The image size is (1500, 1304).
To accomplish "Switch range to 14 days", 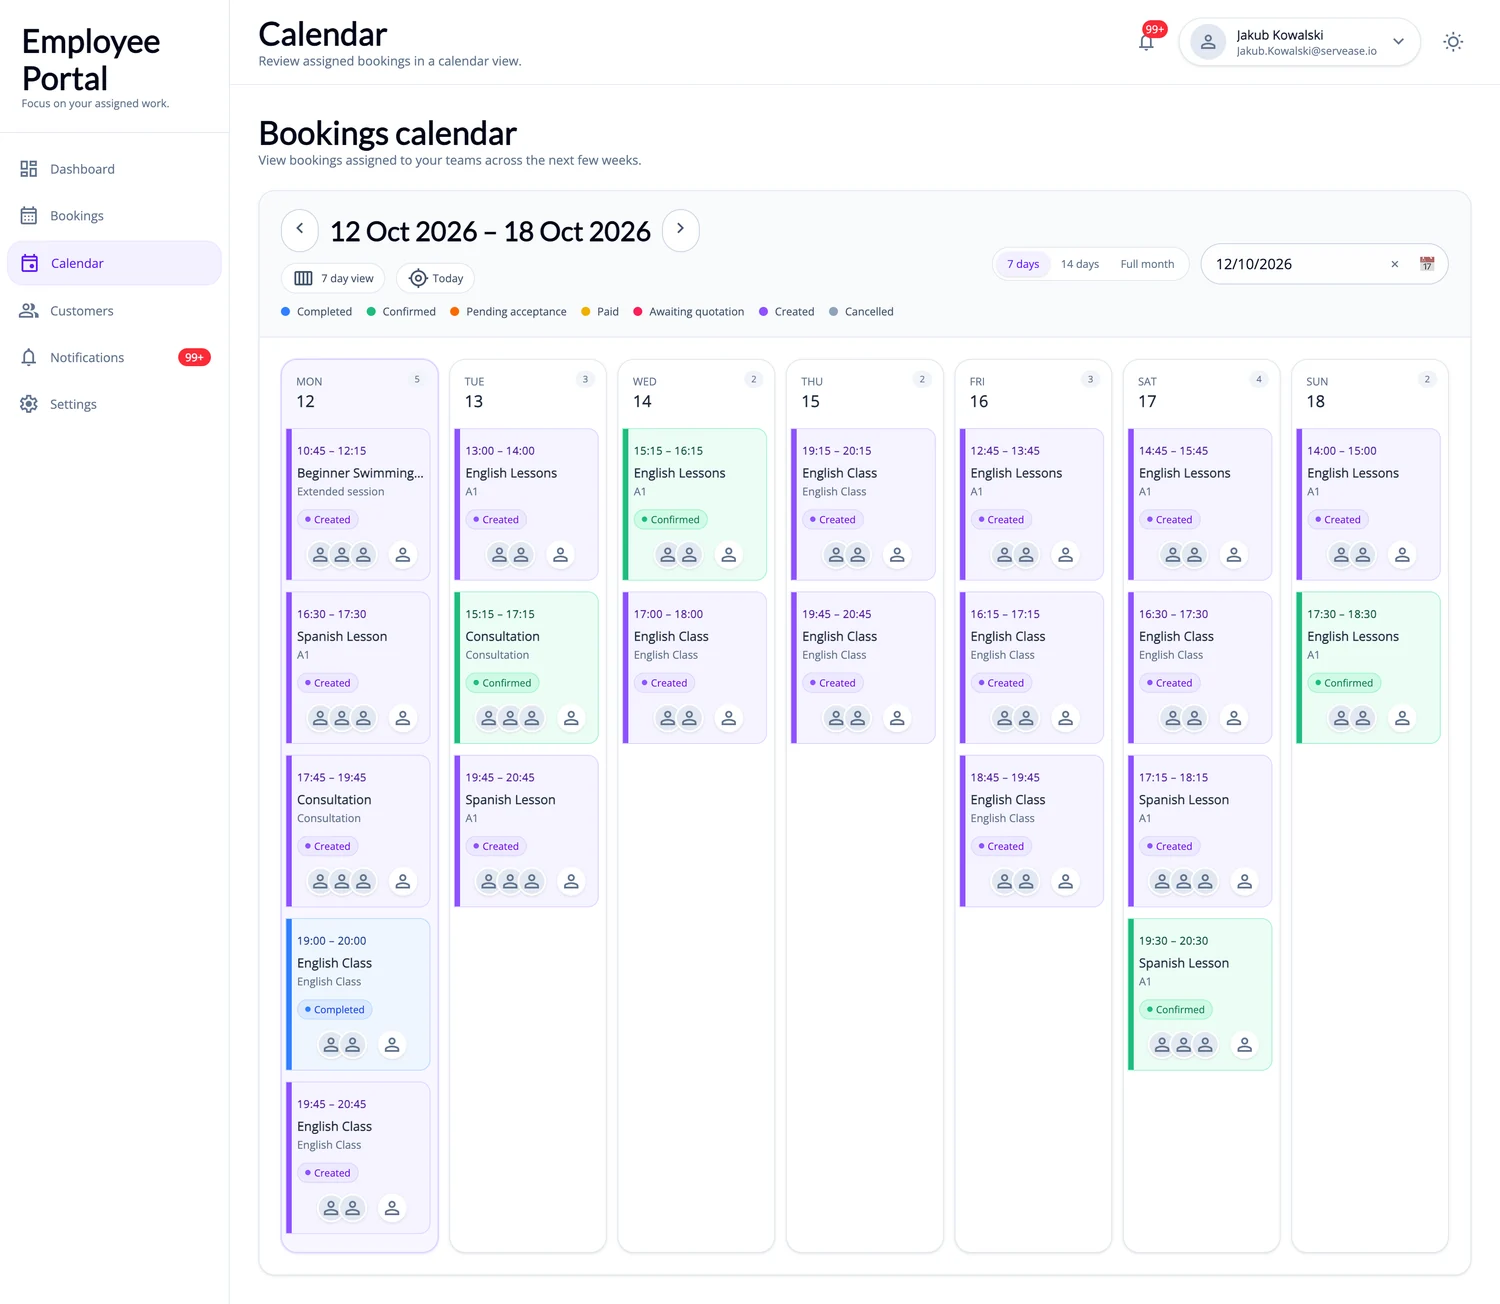I will pyautogui.click(x=1080, y=264).
